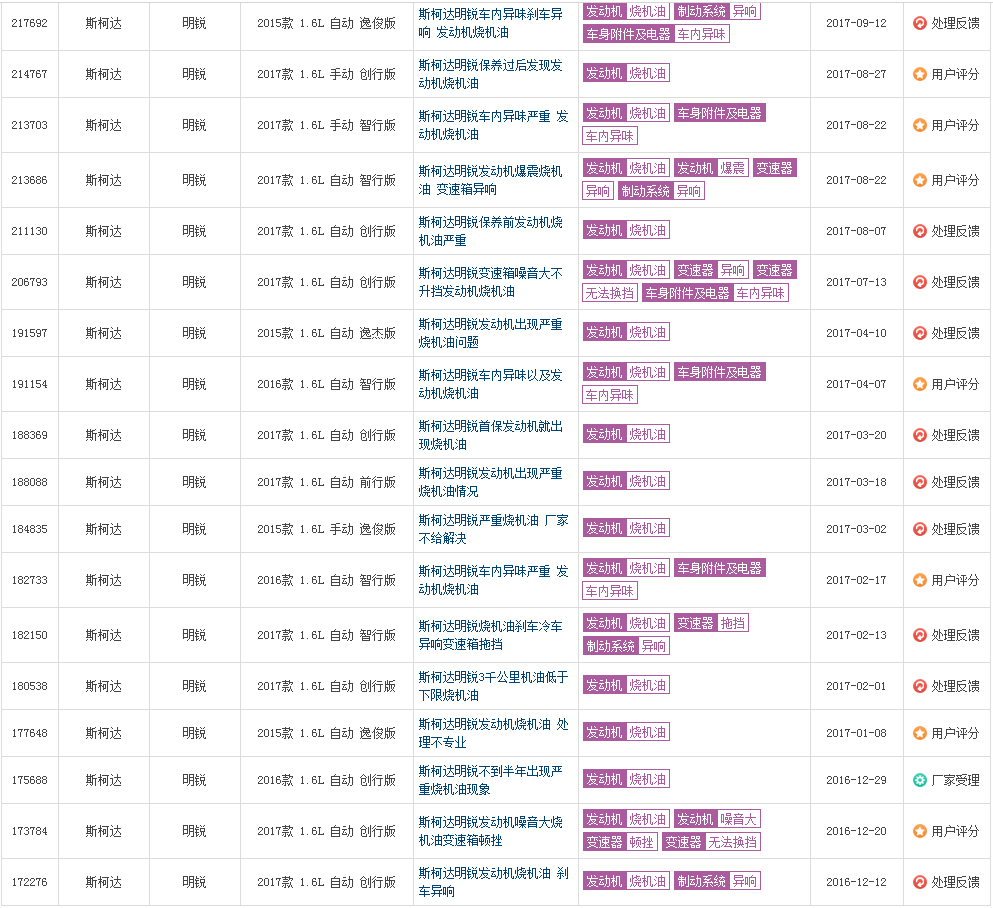Viewport: 993px width, 908px height.
Task: Click 处理反馈 icon in row 188369
Action: coord(920,435)
